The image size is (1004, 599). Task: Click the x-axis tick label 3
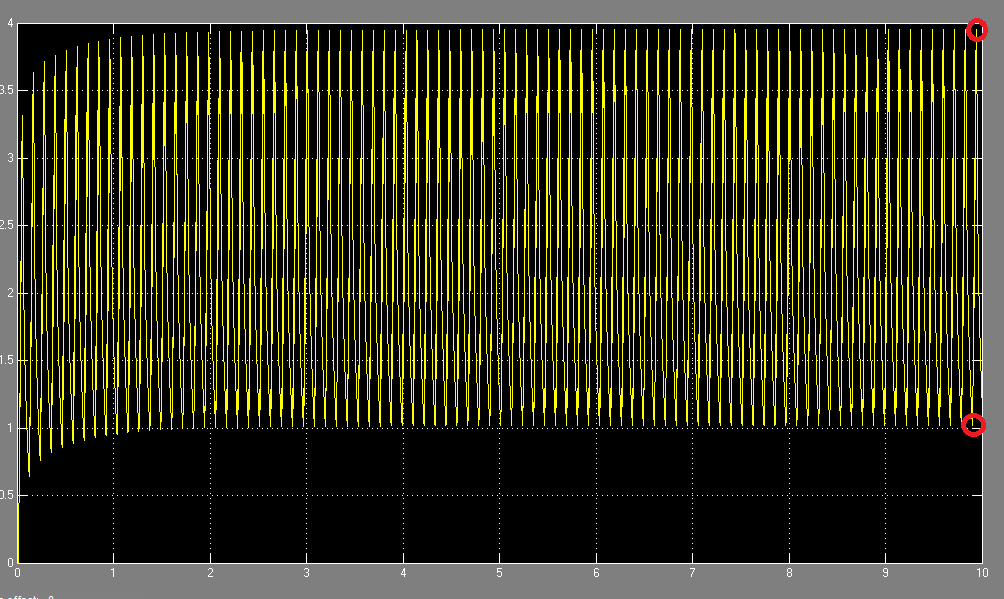[307, 573]
